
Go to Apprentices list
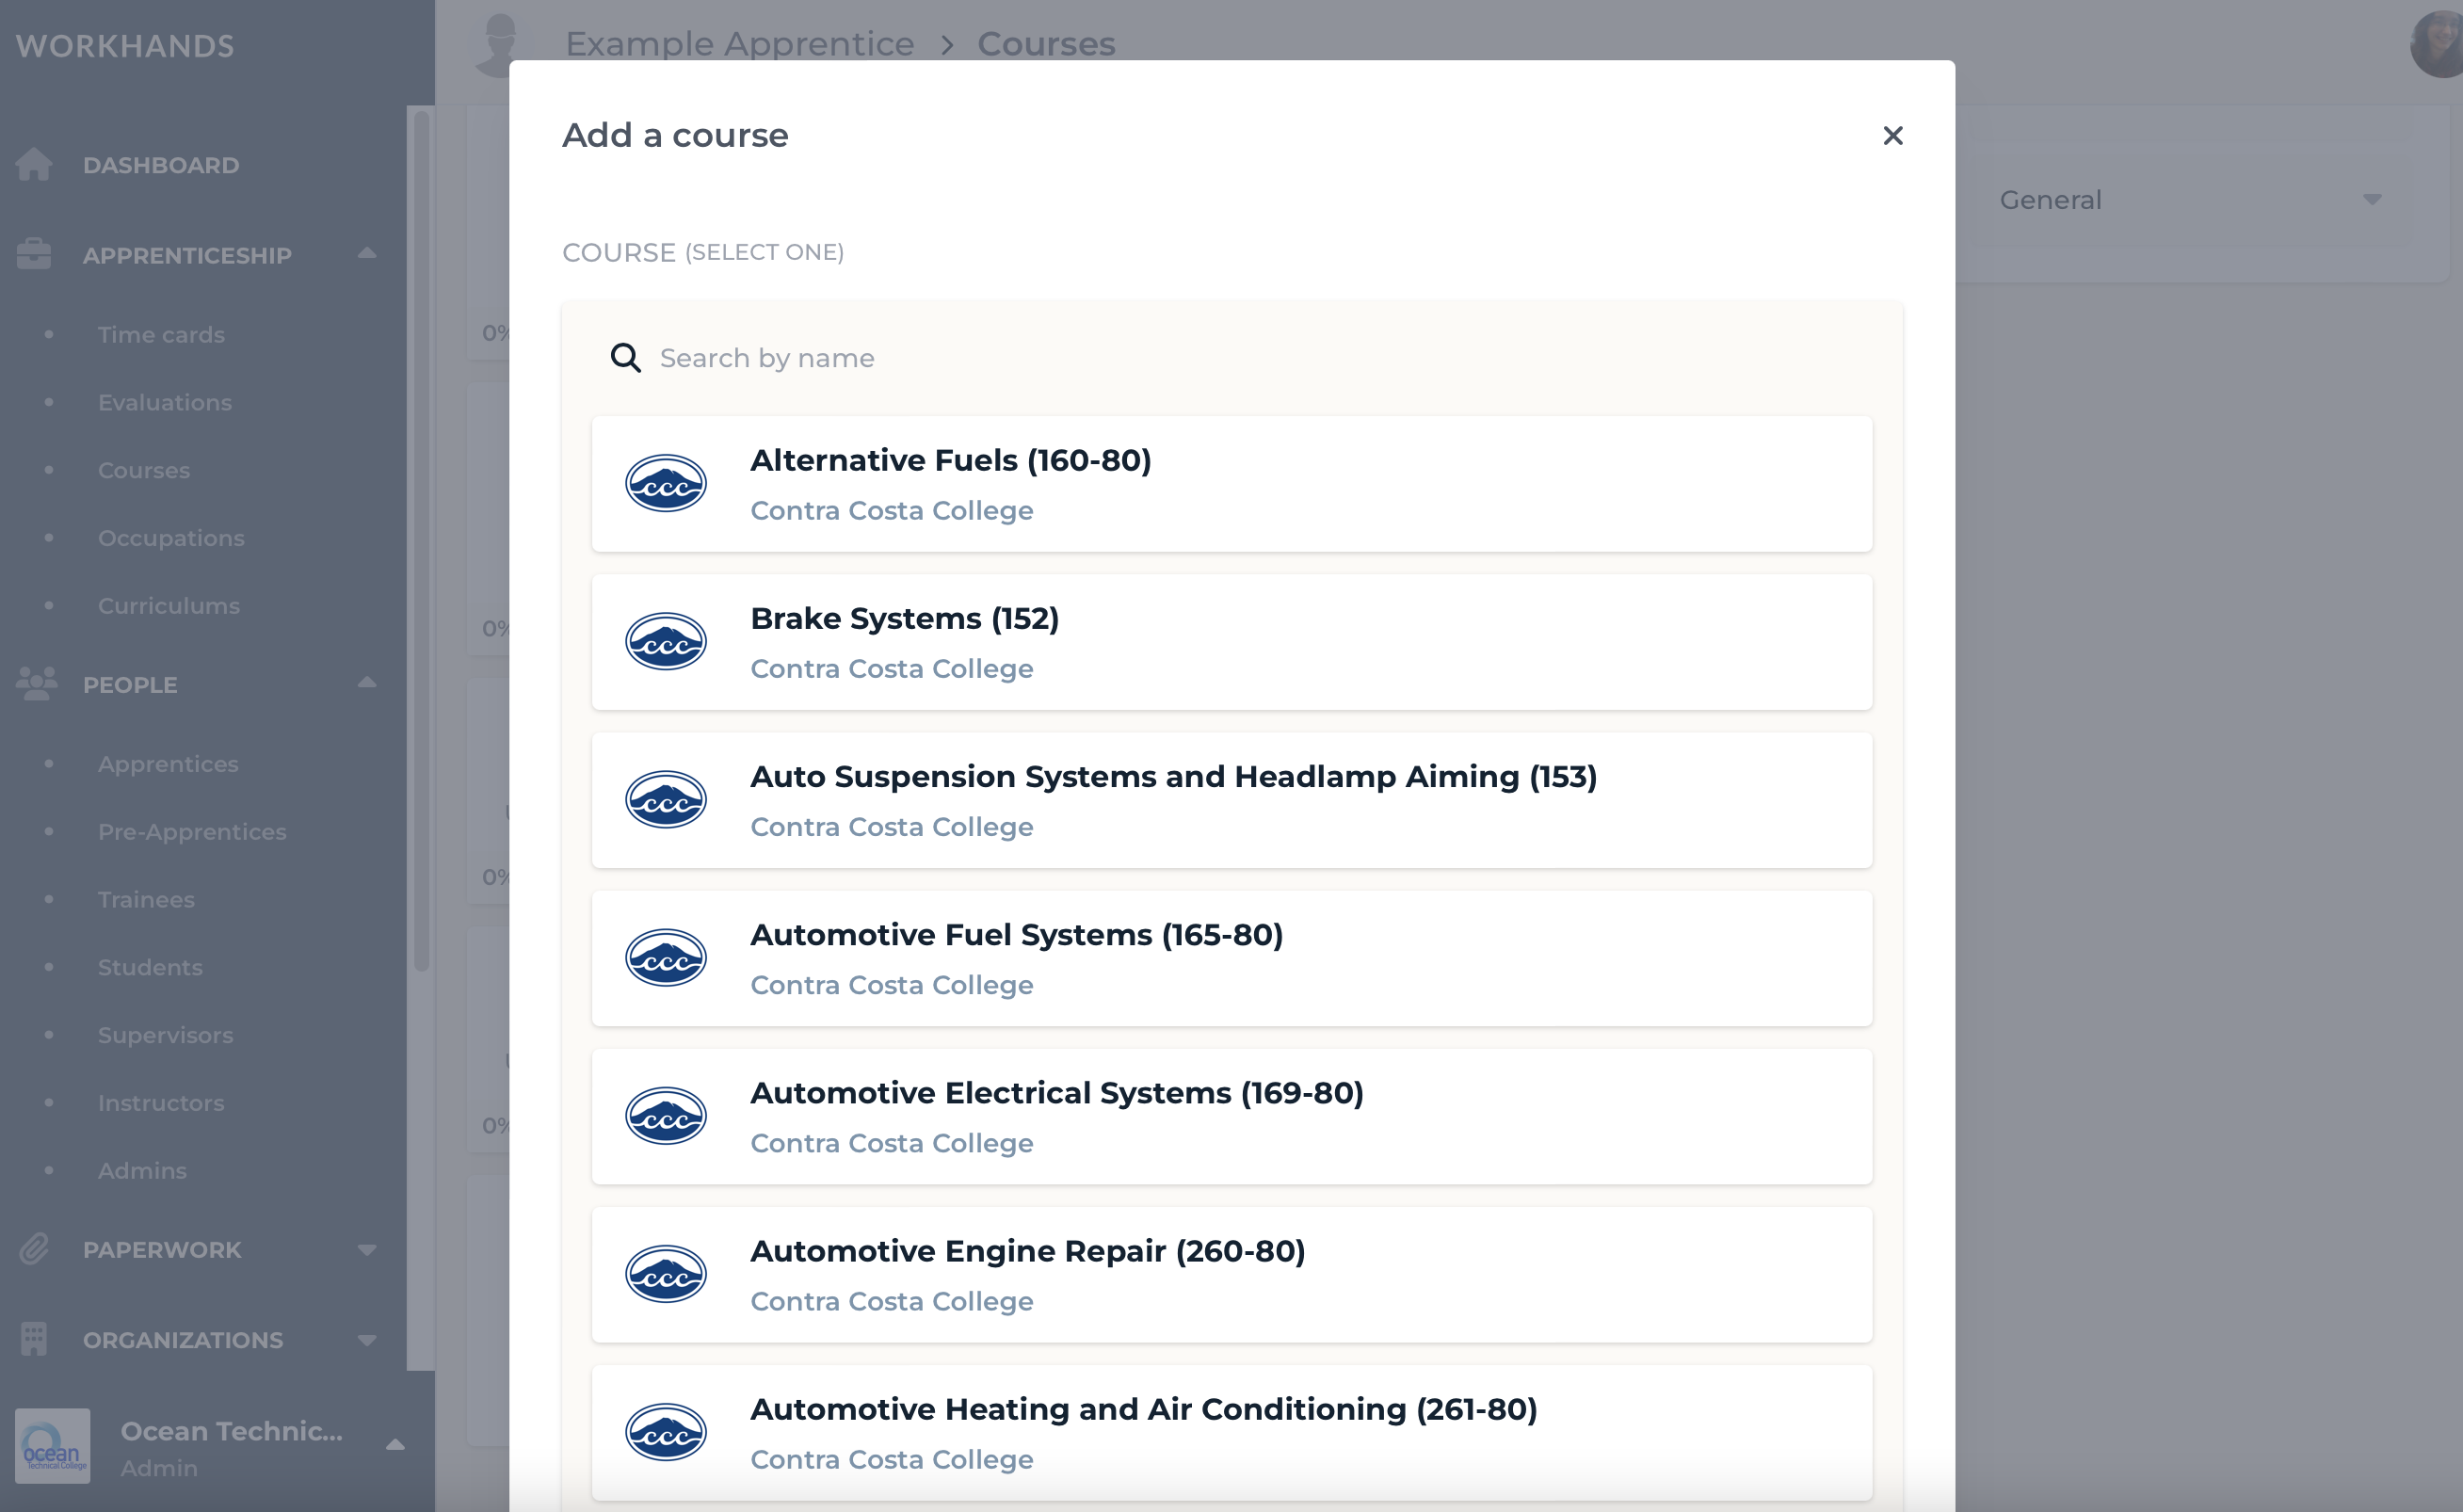coord(168,764)
